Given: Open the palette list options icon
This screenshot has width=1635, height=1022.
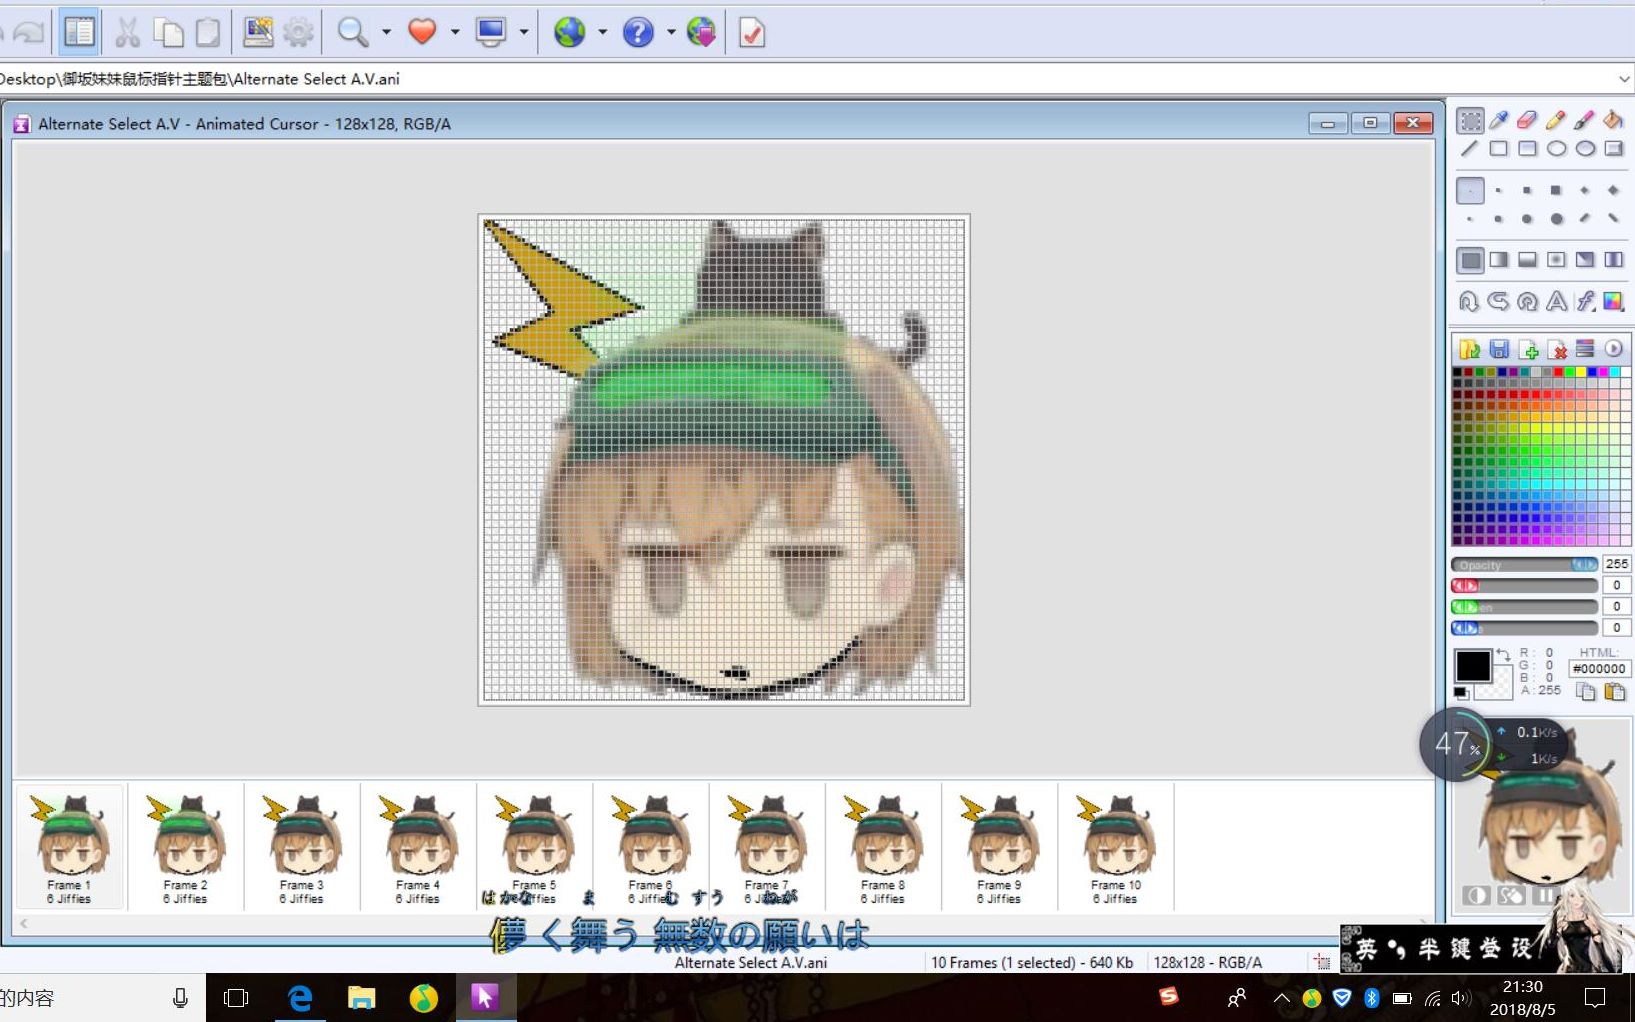Looking at the screenshot, I should click(1585, 349).
